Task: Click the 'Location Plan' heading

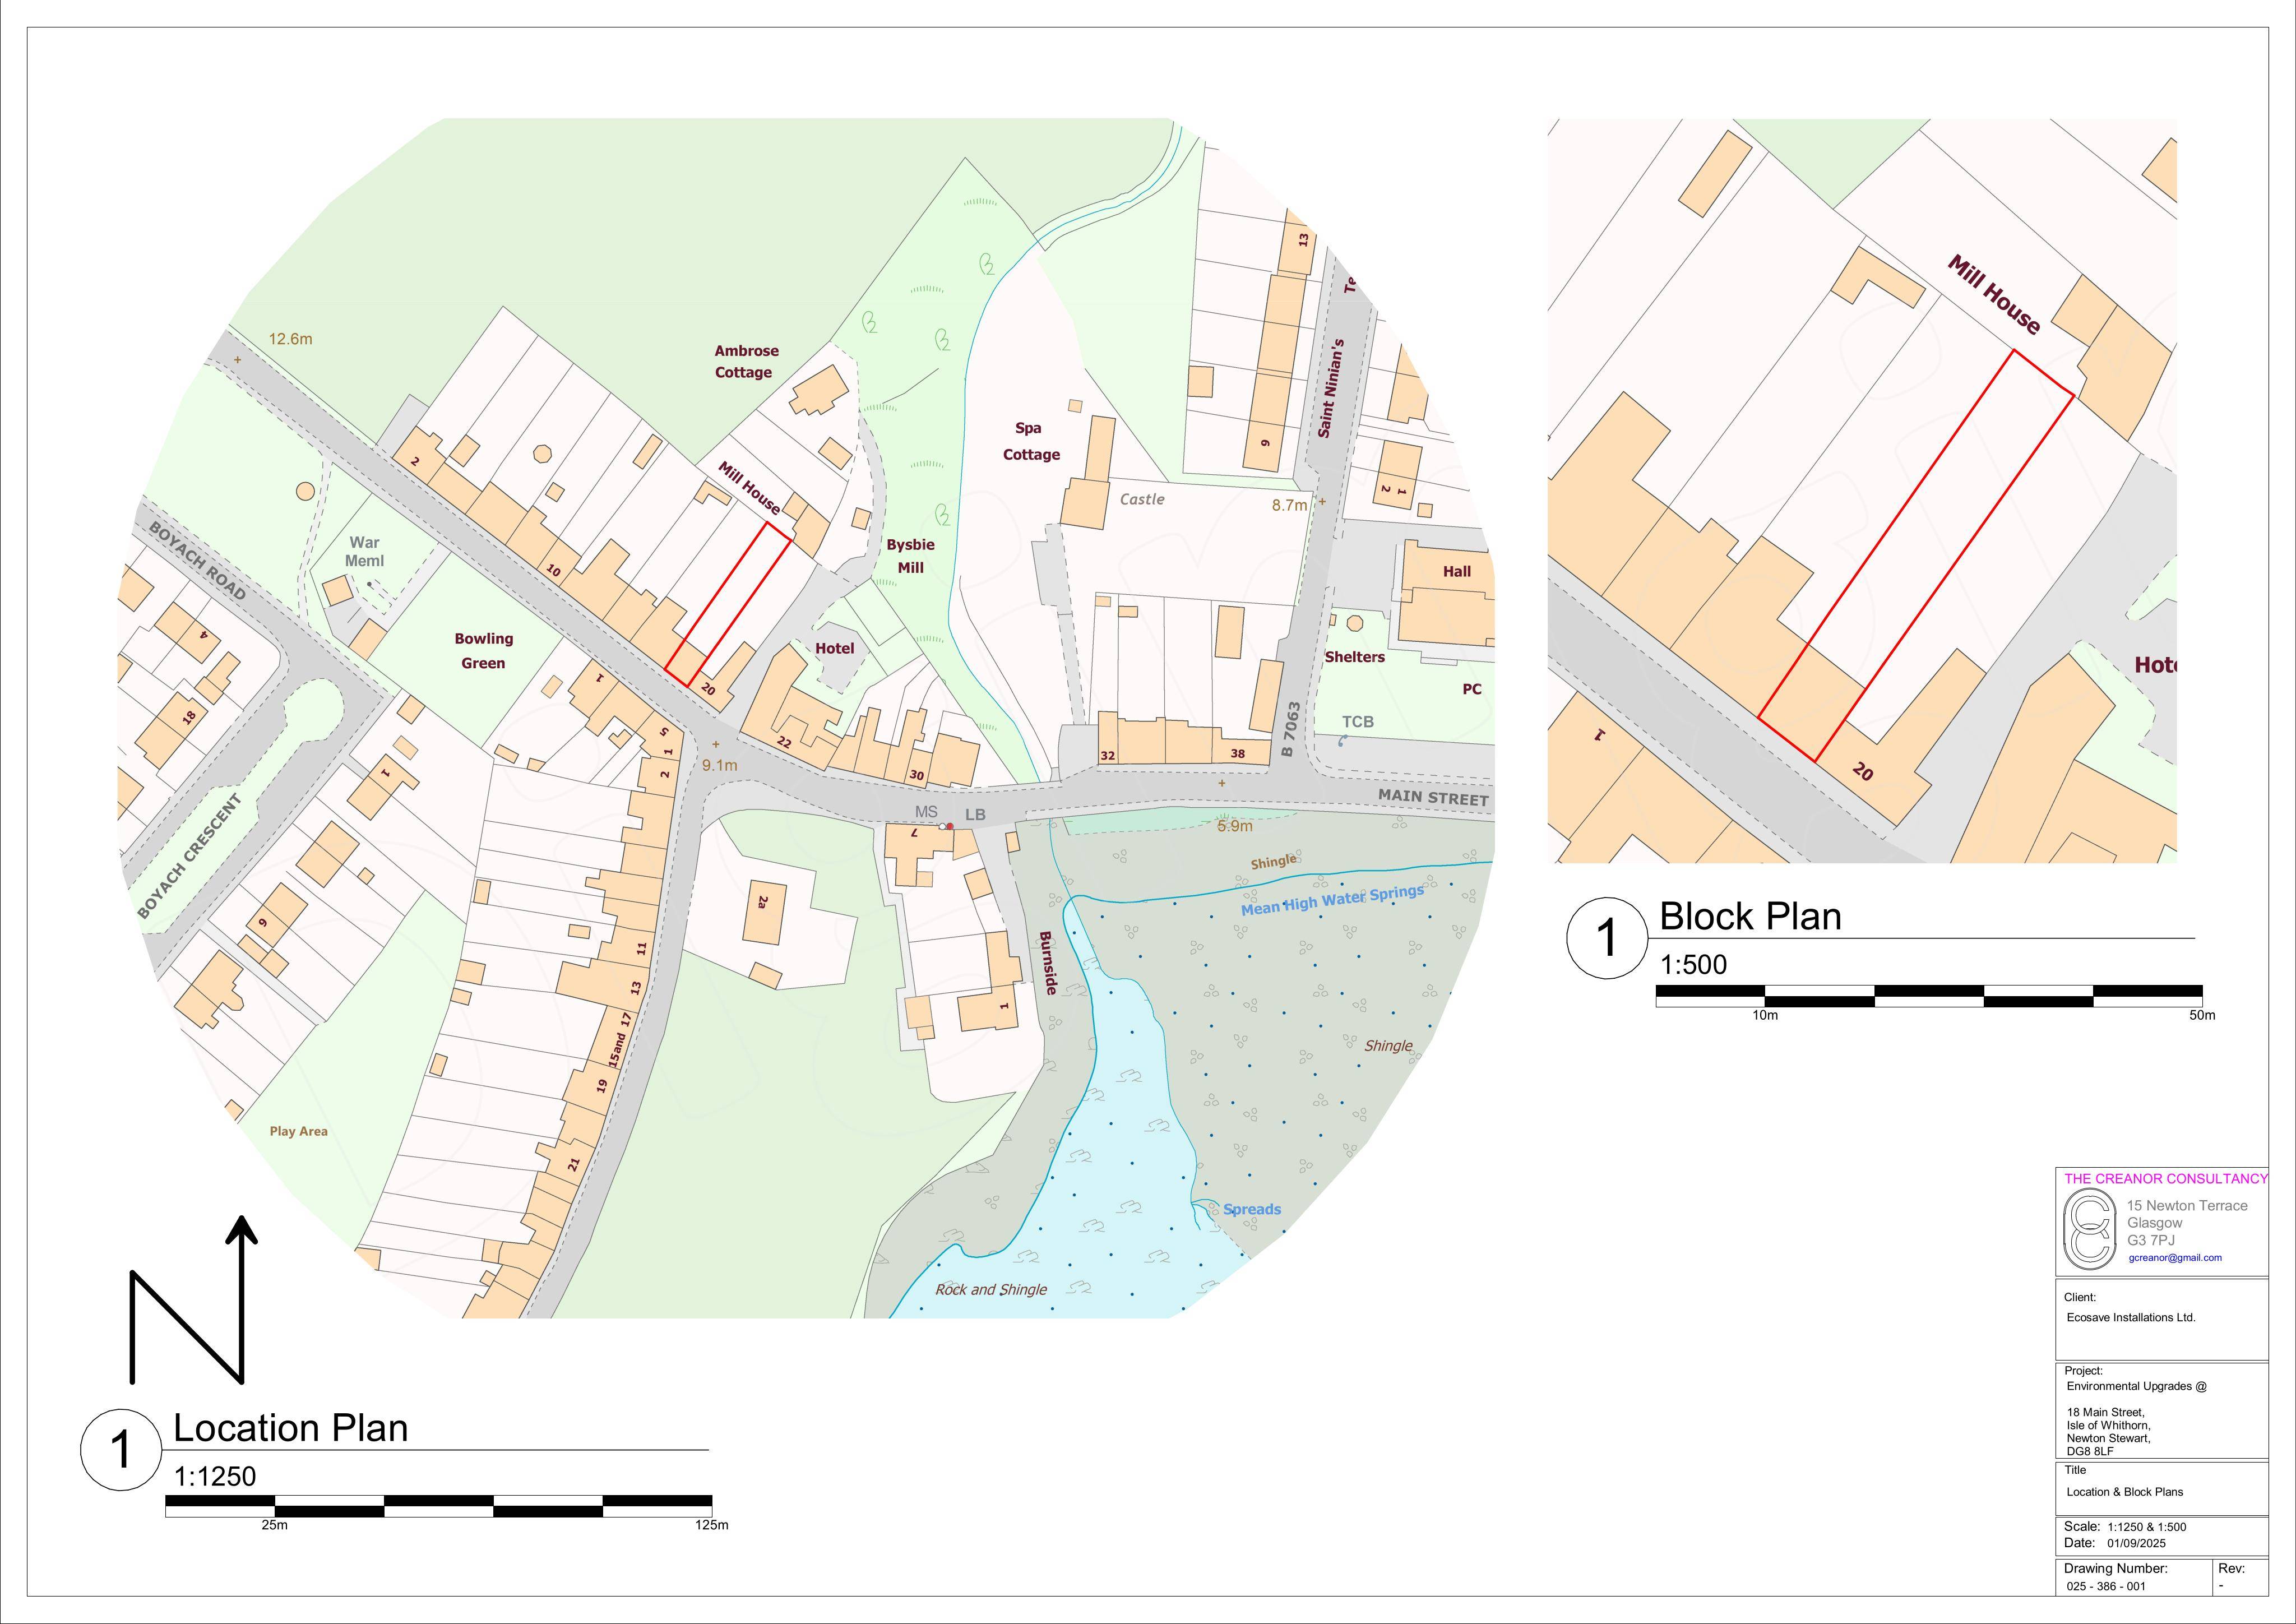Action: 291,1428
